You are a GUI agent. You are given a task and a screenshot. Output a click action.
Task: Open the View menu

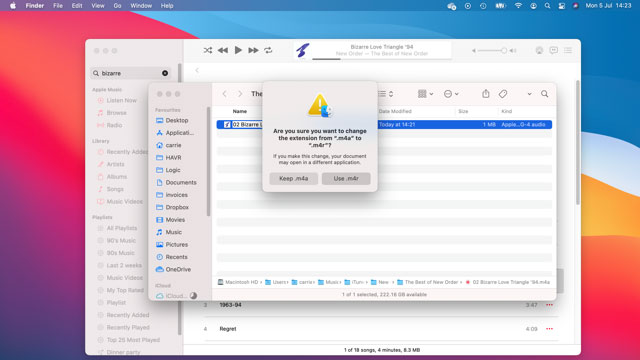tap(98, 6)
